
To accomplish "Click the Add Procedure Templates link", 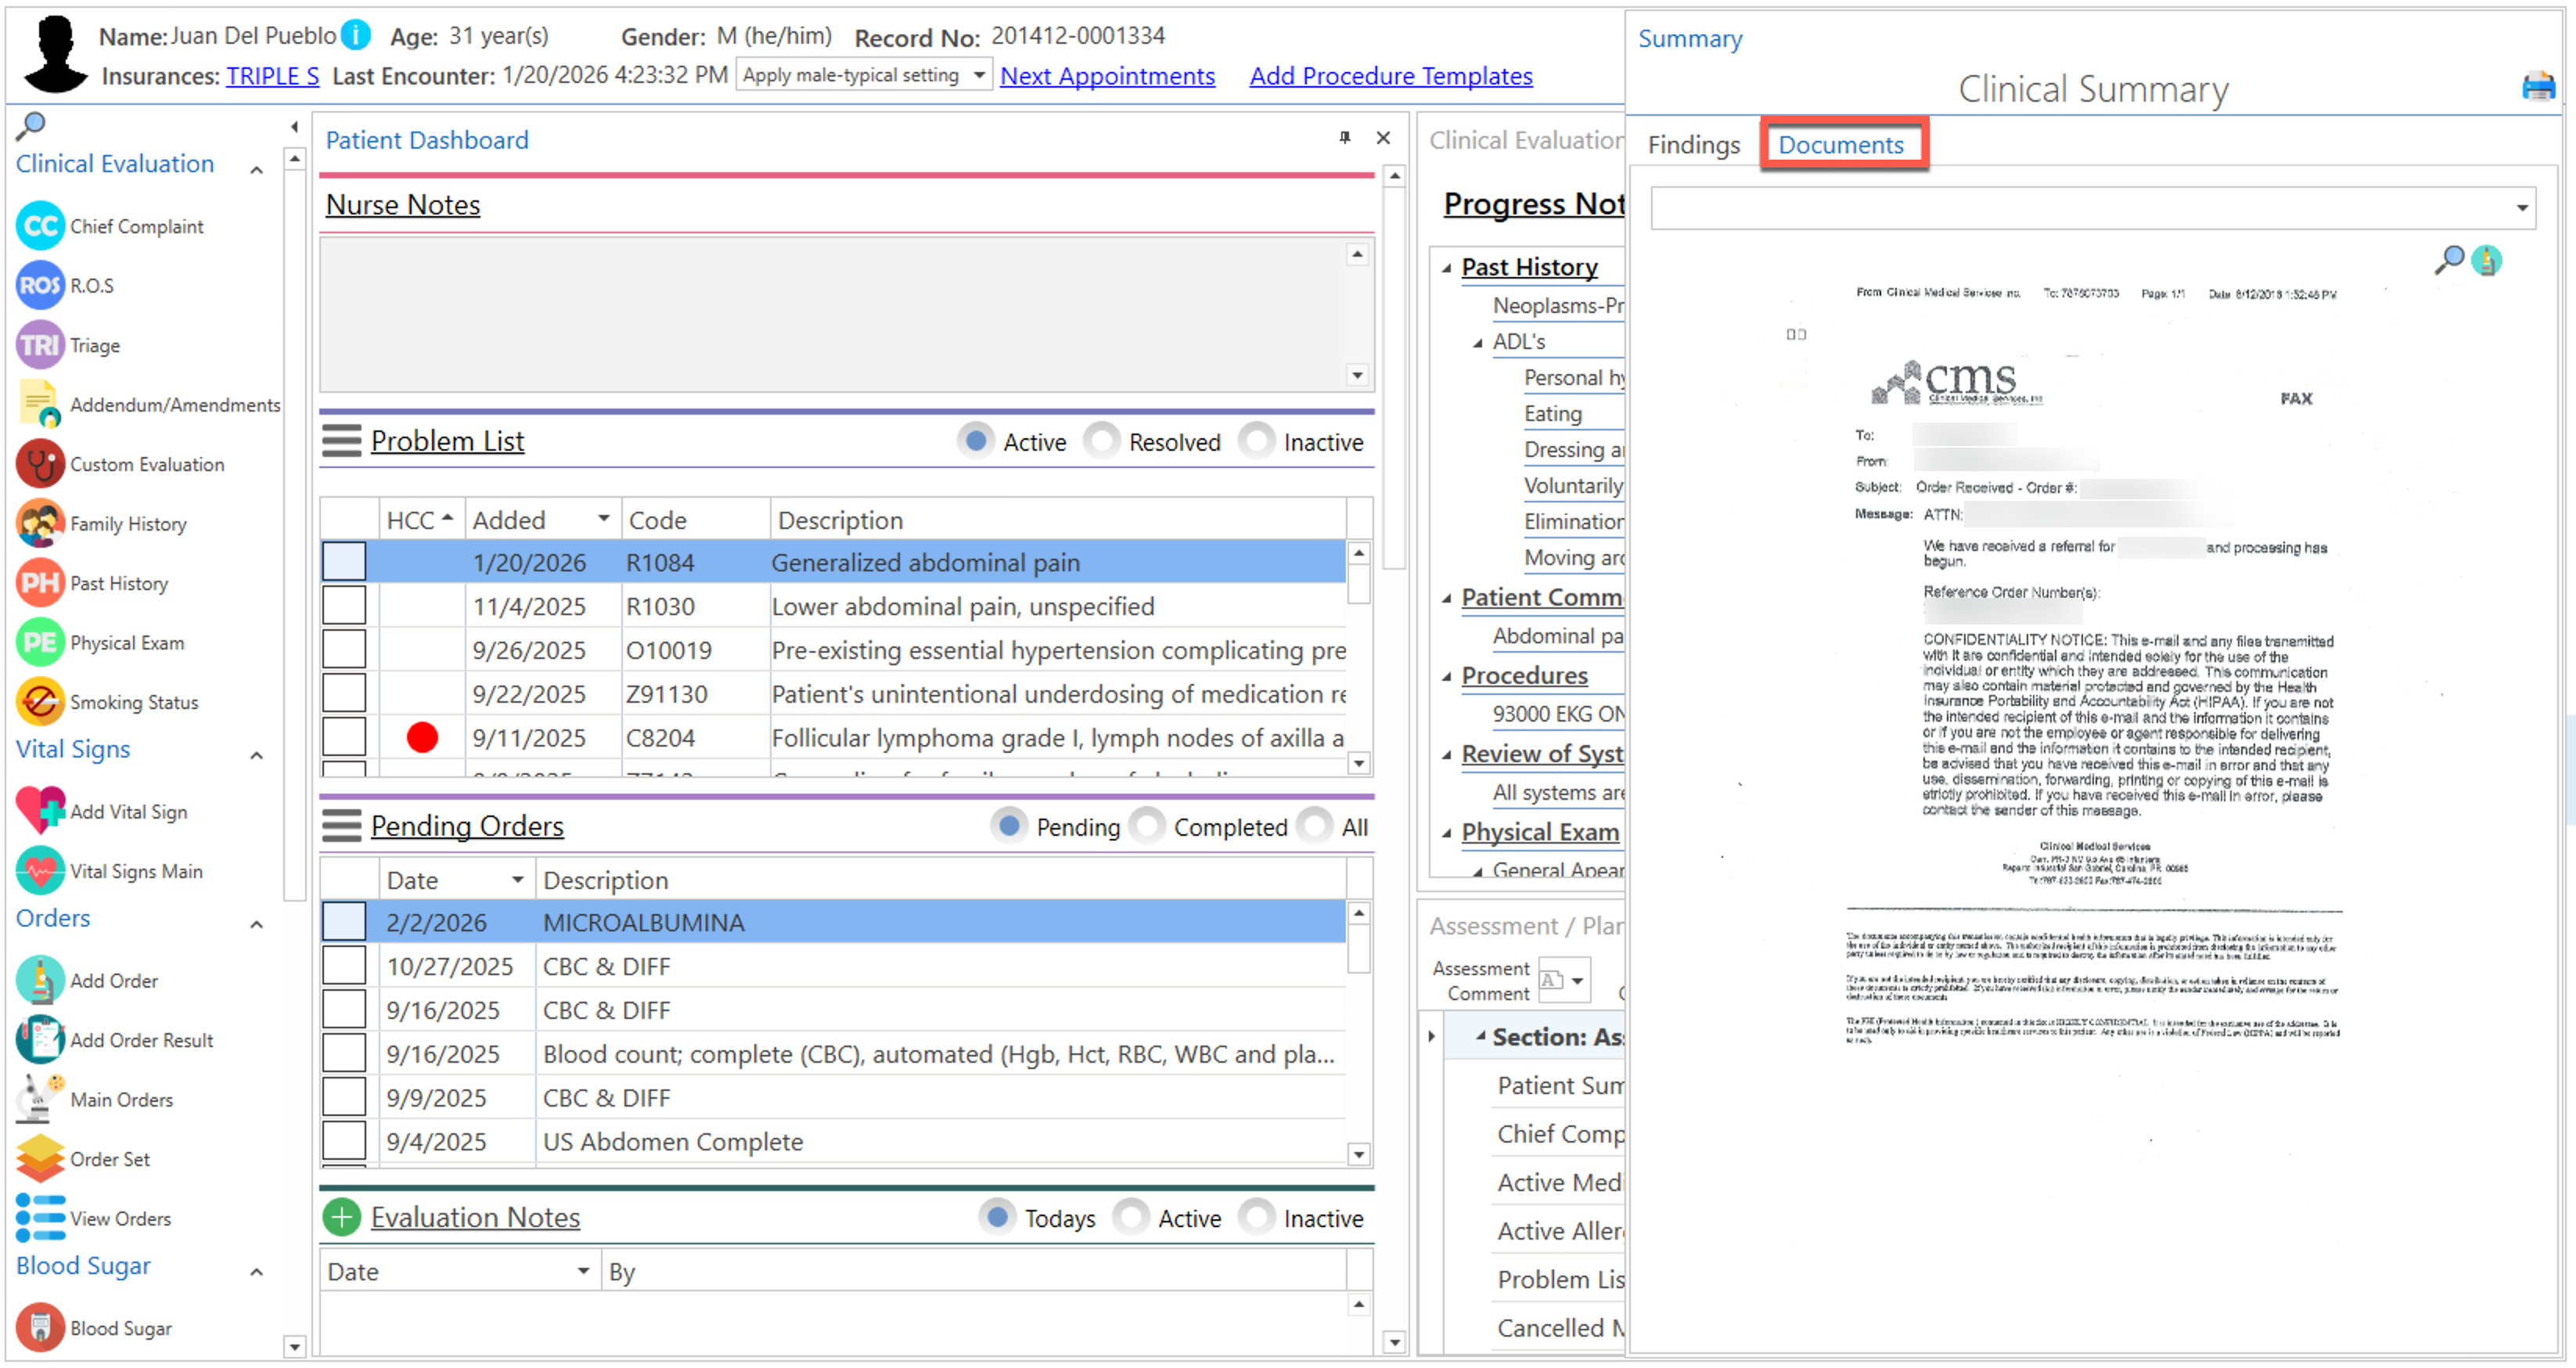I will click(1390, 76).
